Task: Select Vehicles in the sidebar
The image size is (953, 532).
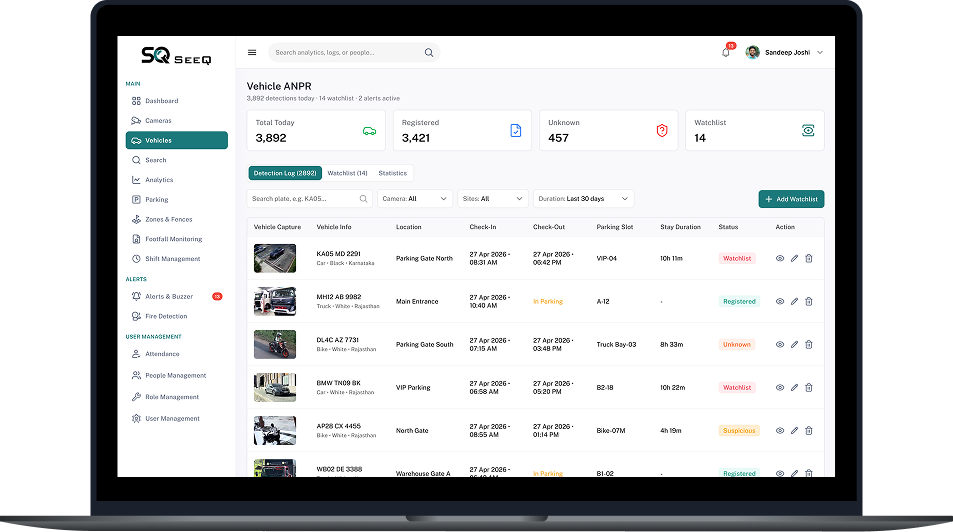Action: pyautogui.click(x=176, y=140)
